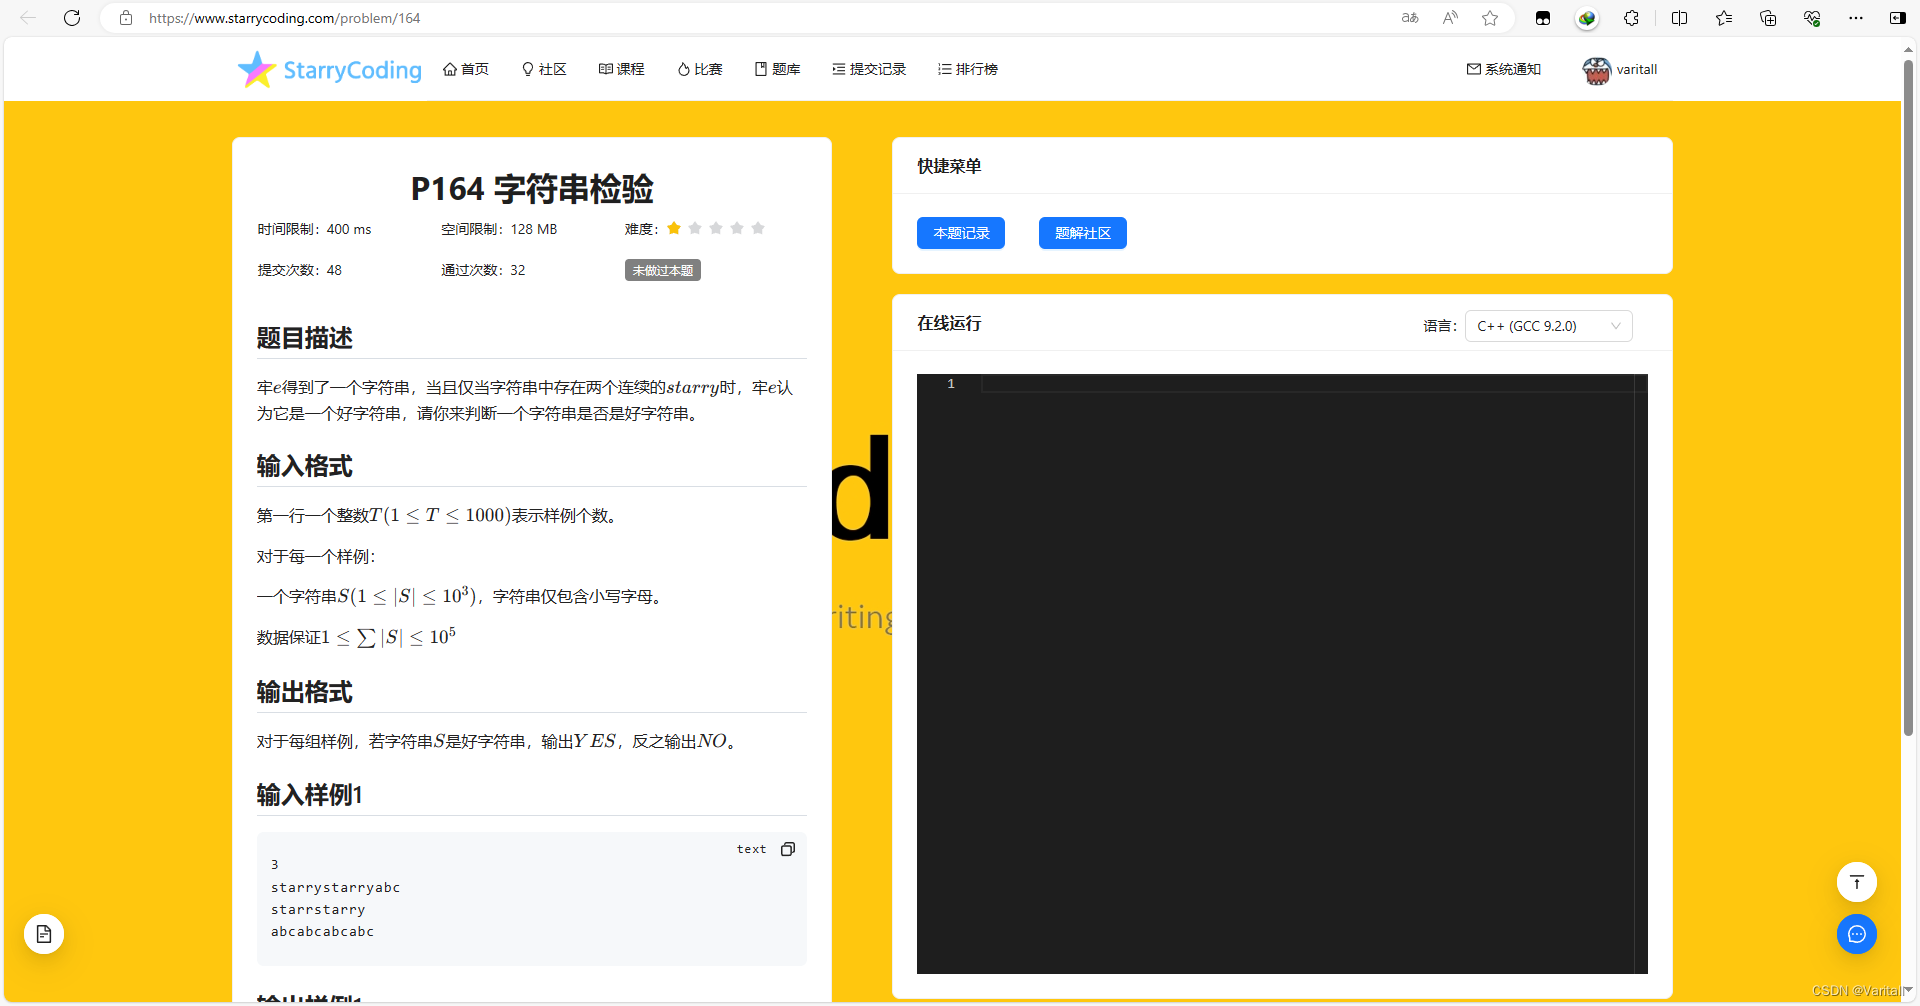Open the dark tab icon in browser toolbar

pos(1543,18)
